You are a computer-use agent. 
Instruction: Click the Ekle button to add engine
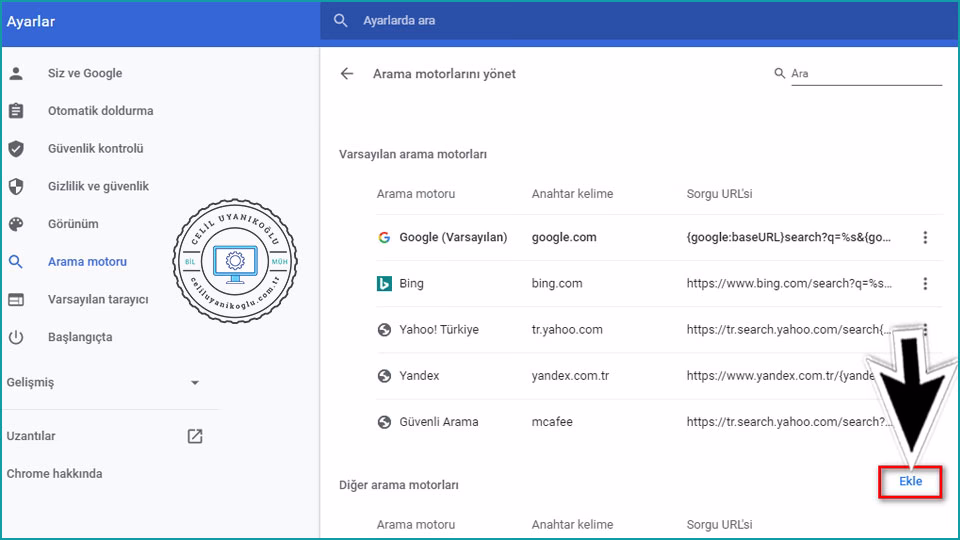[x=910, y=482]
